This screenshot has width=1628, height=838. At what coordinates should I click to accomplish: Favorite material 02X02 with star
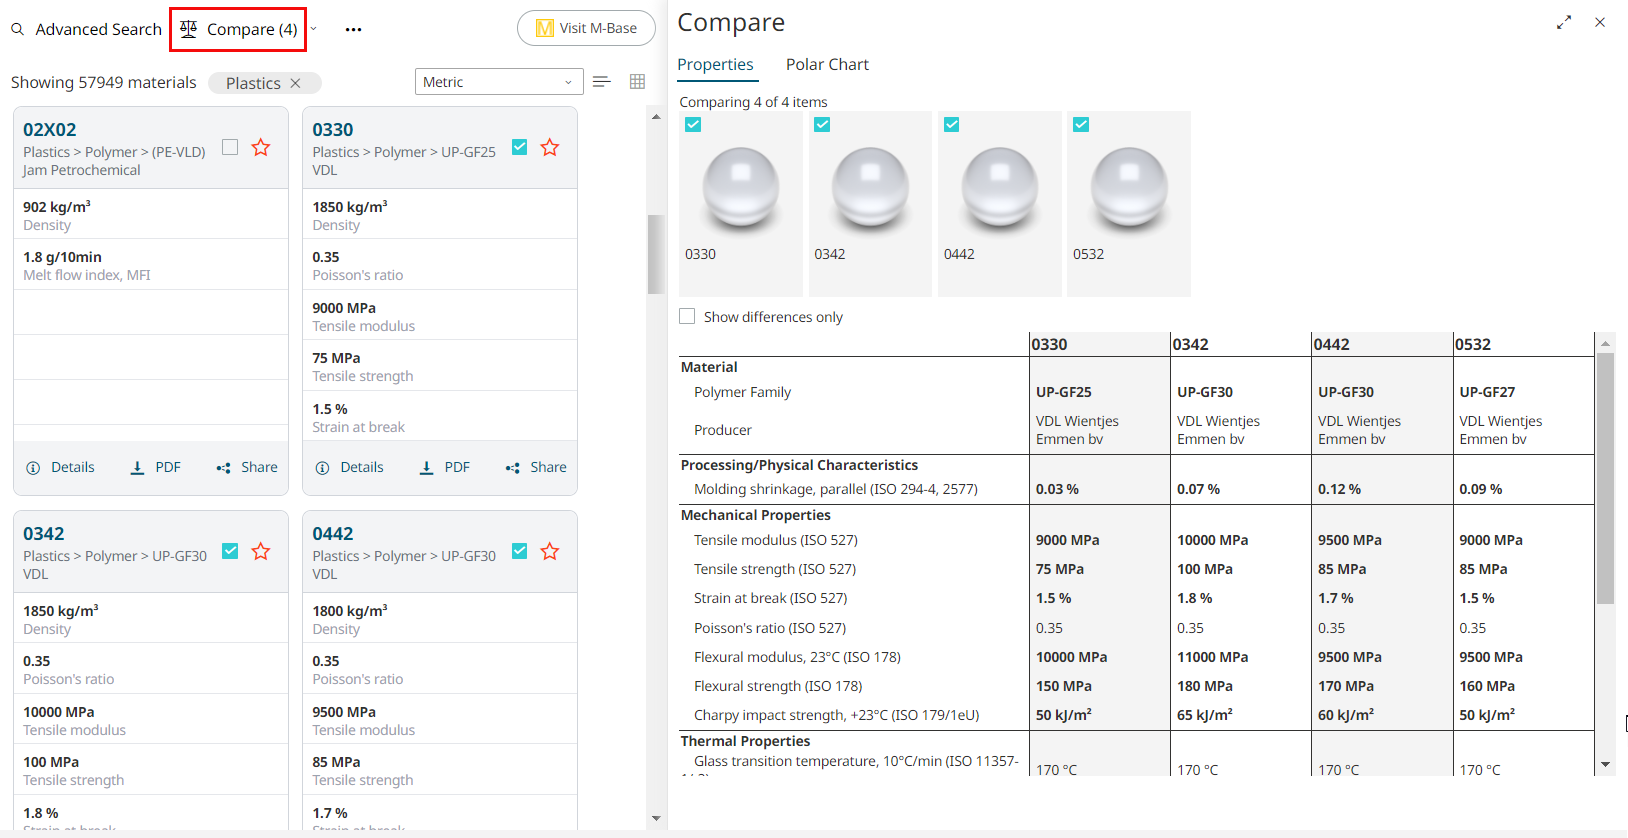coord(261,147)
